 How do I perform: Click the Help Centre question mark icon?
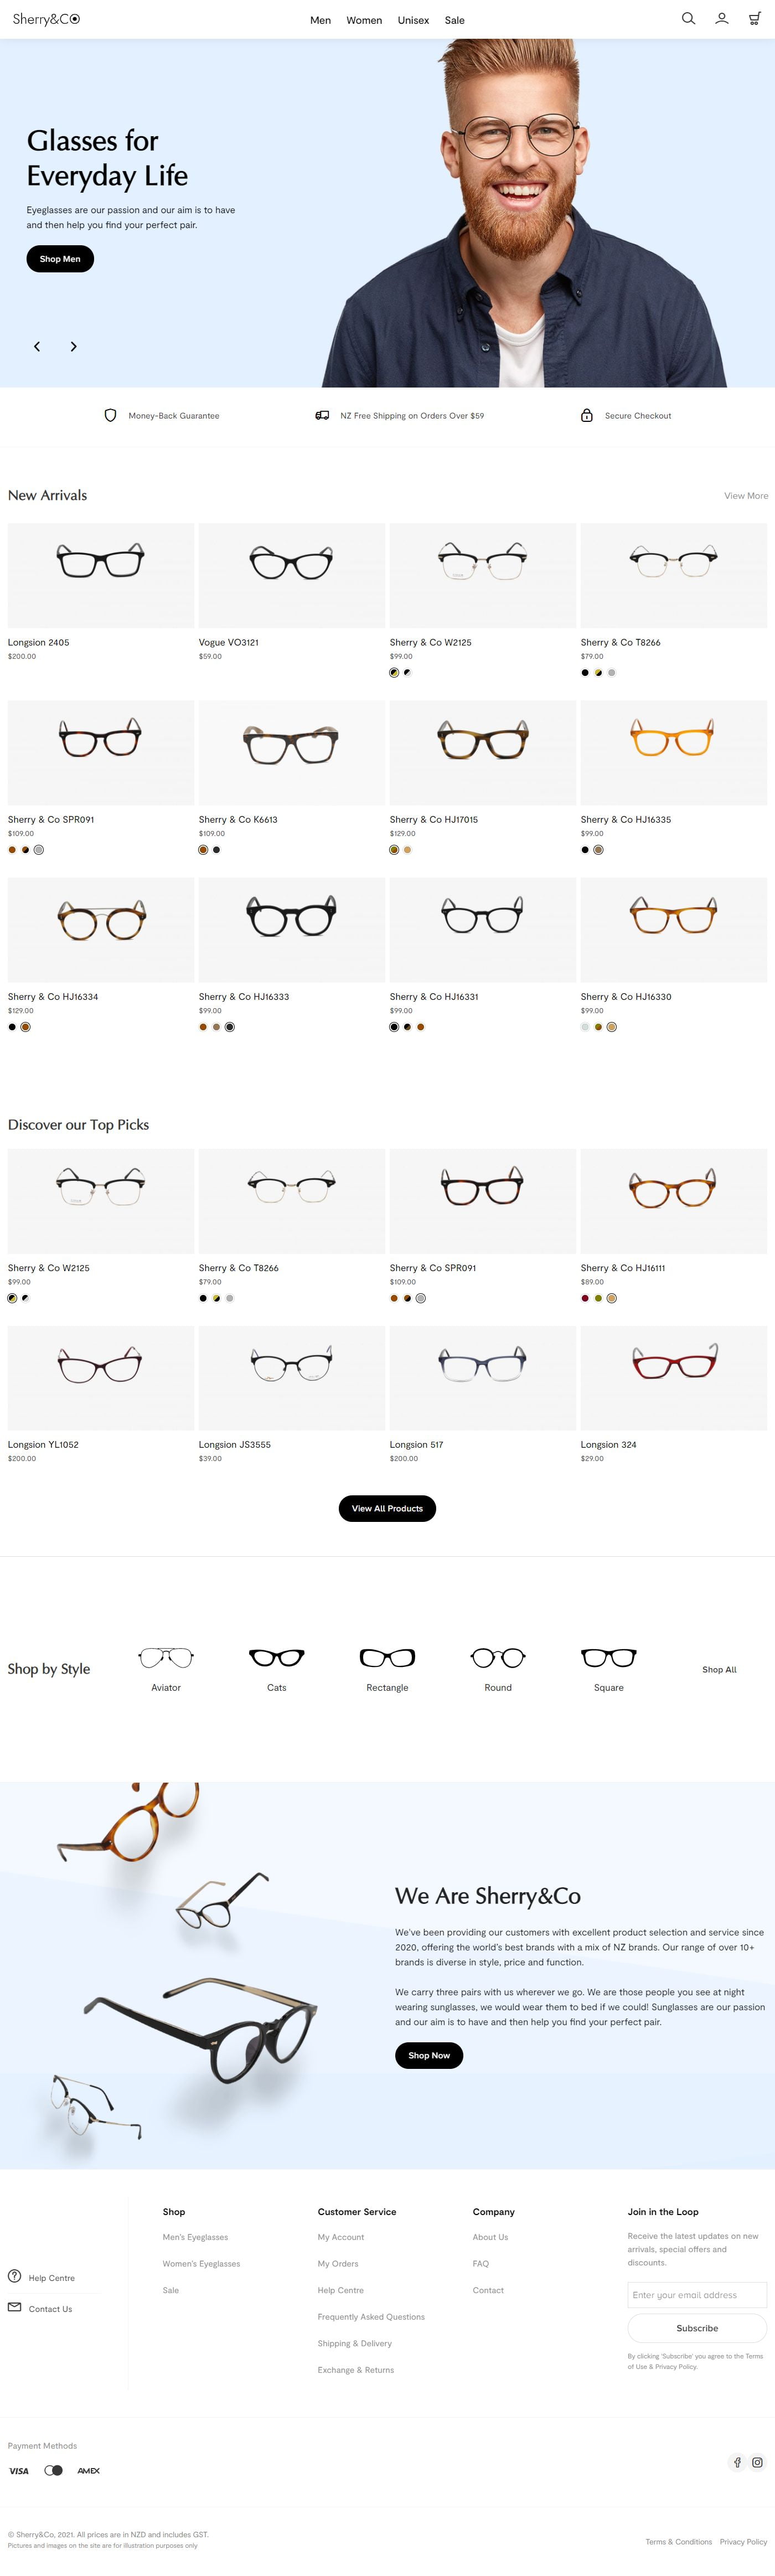tap(14, 2276)
